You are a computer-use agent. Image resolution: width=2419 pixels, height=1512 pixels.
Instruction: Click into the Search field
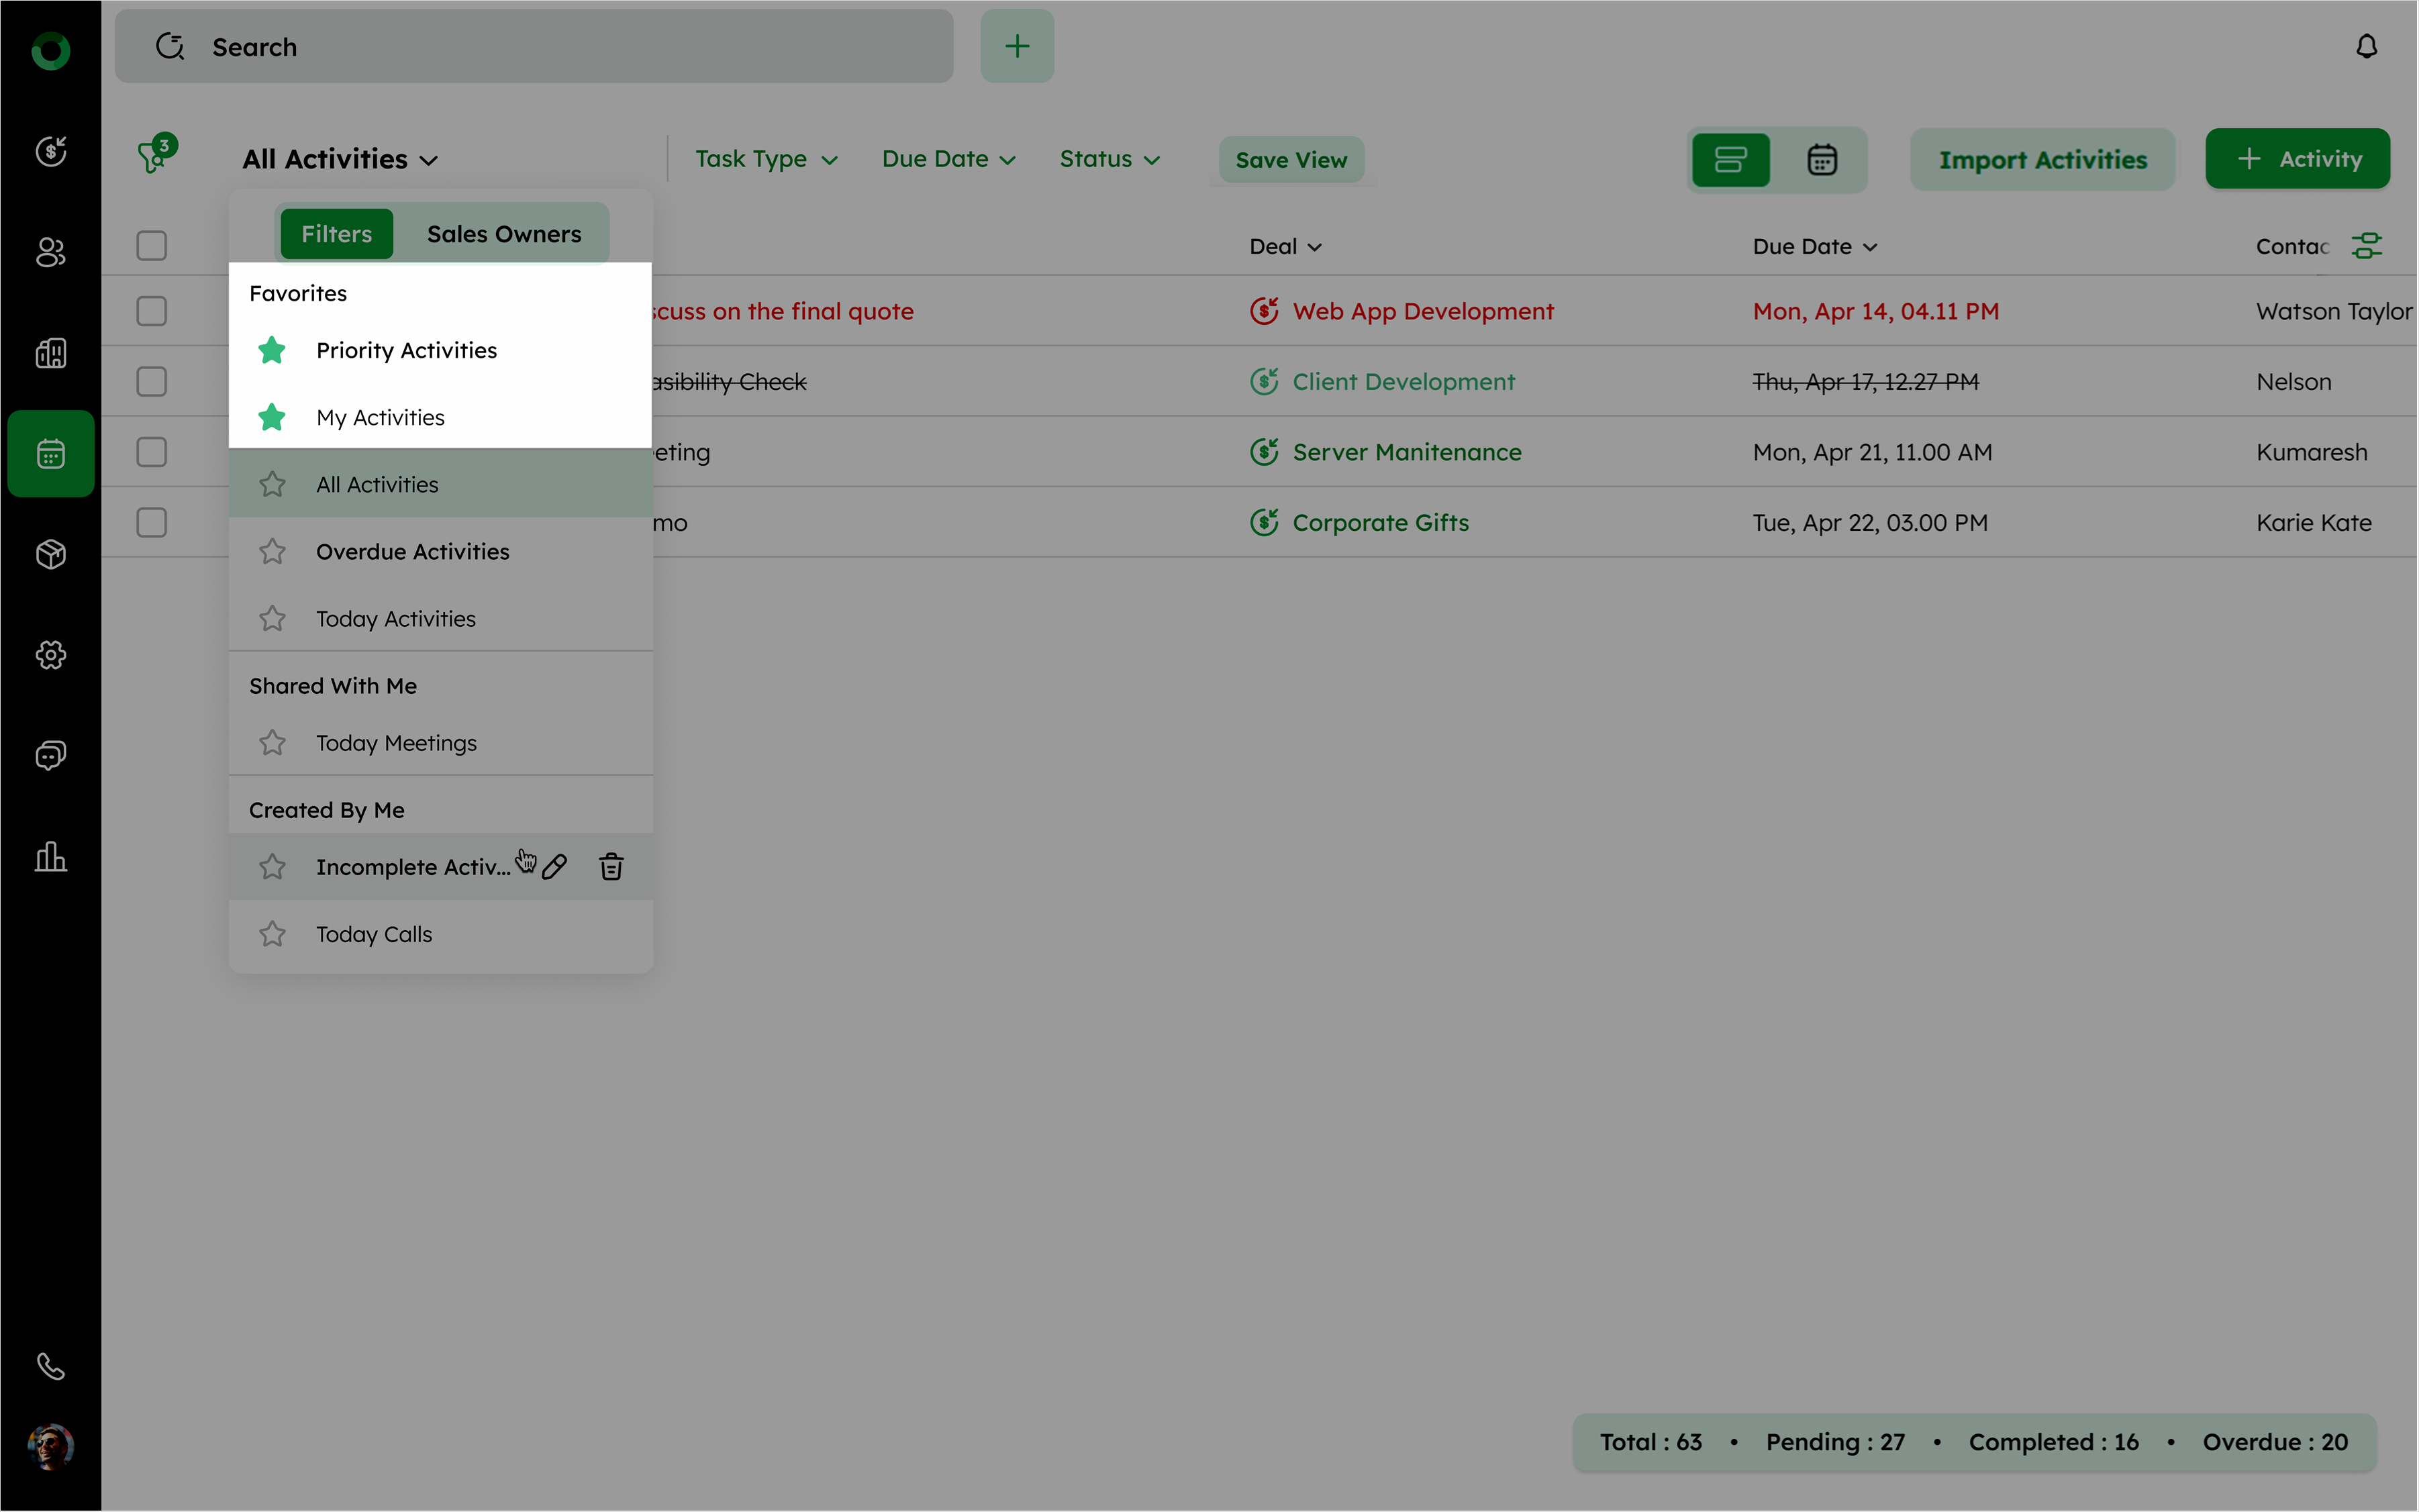(560, 47)
